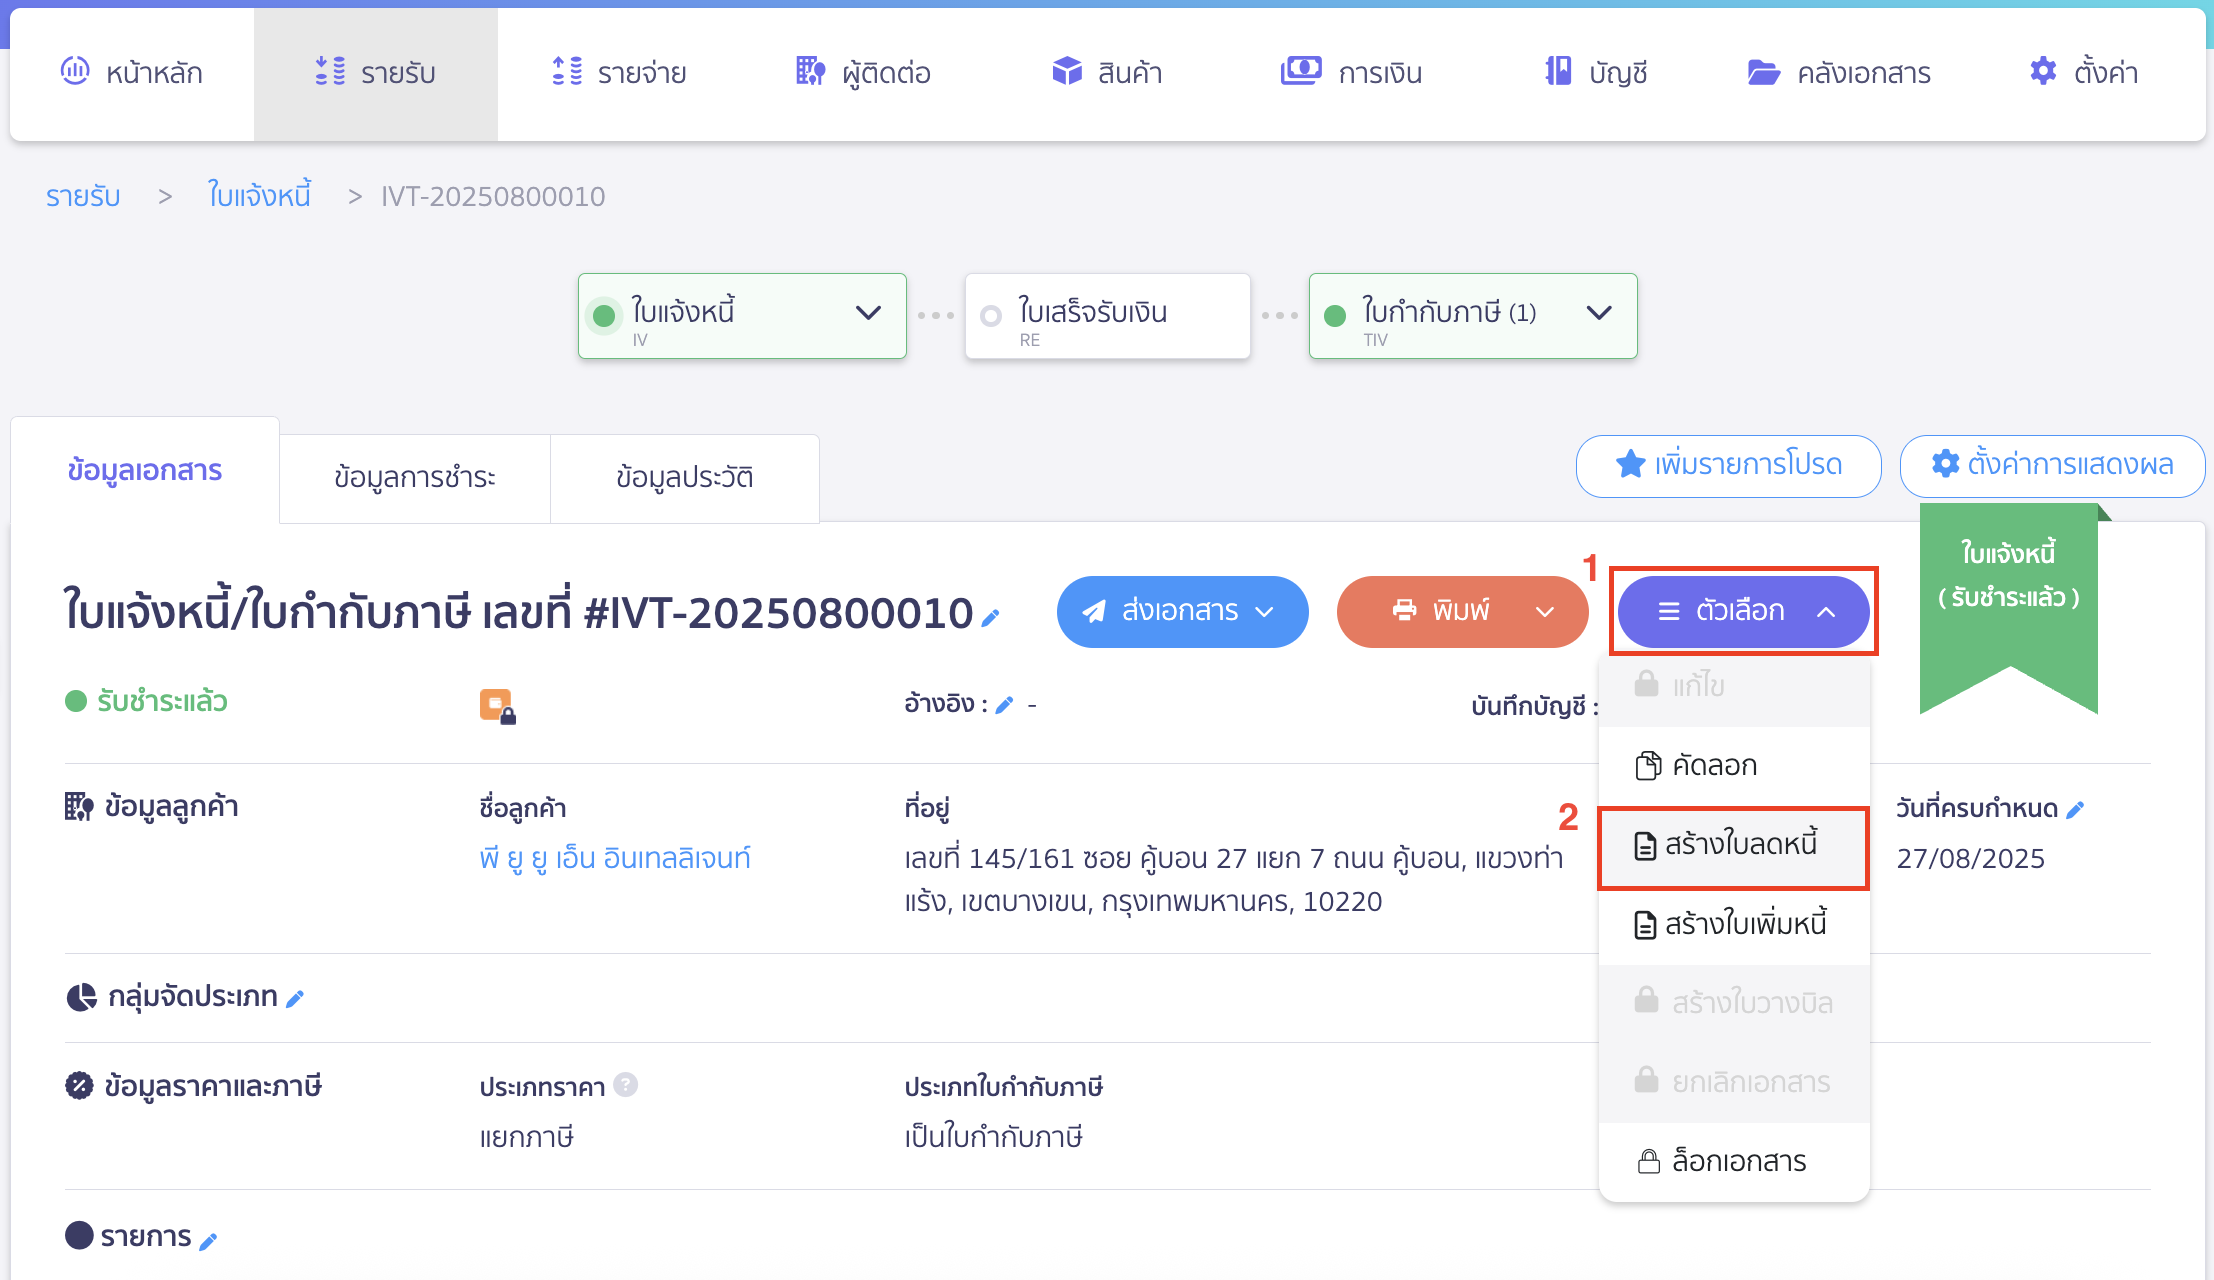Open the สินค้า products menu
This screenshot has width=2214, height=1280.
pyautogui.click(x=1107, y=73)
